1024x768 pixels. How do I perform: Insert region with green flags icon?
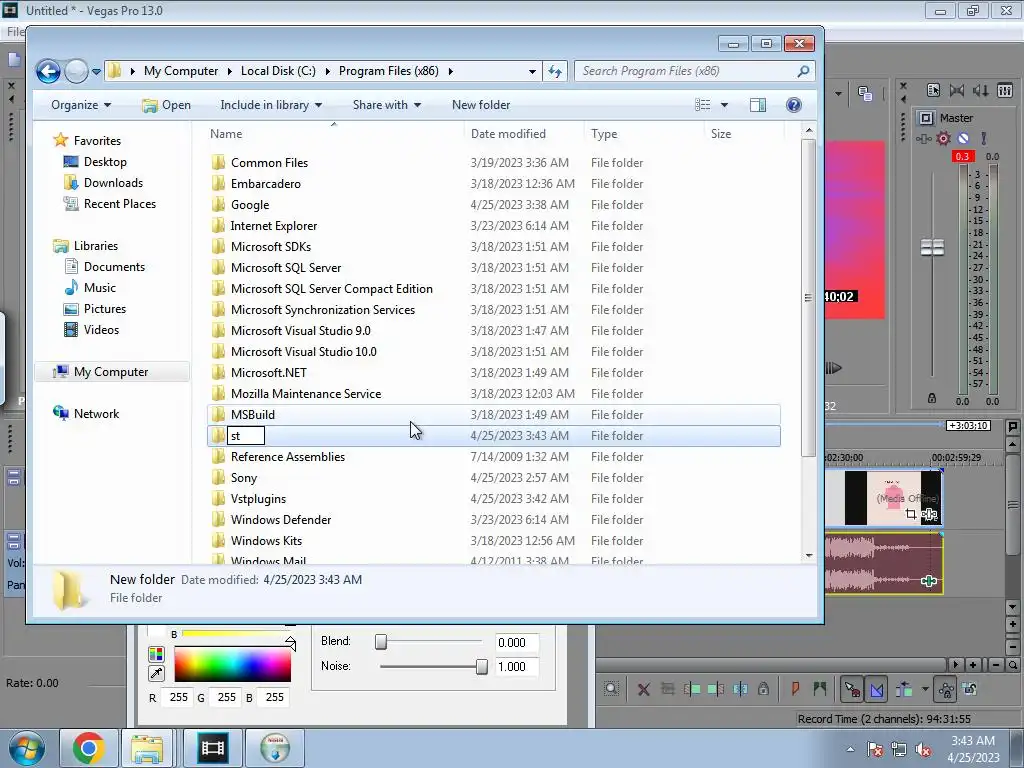[x=820, y=689]
